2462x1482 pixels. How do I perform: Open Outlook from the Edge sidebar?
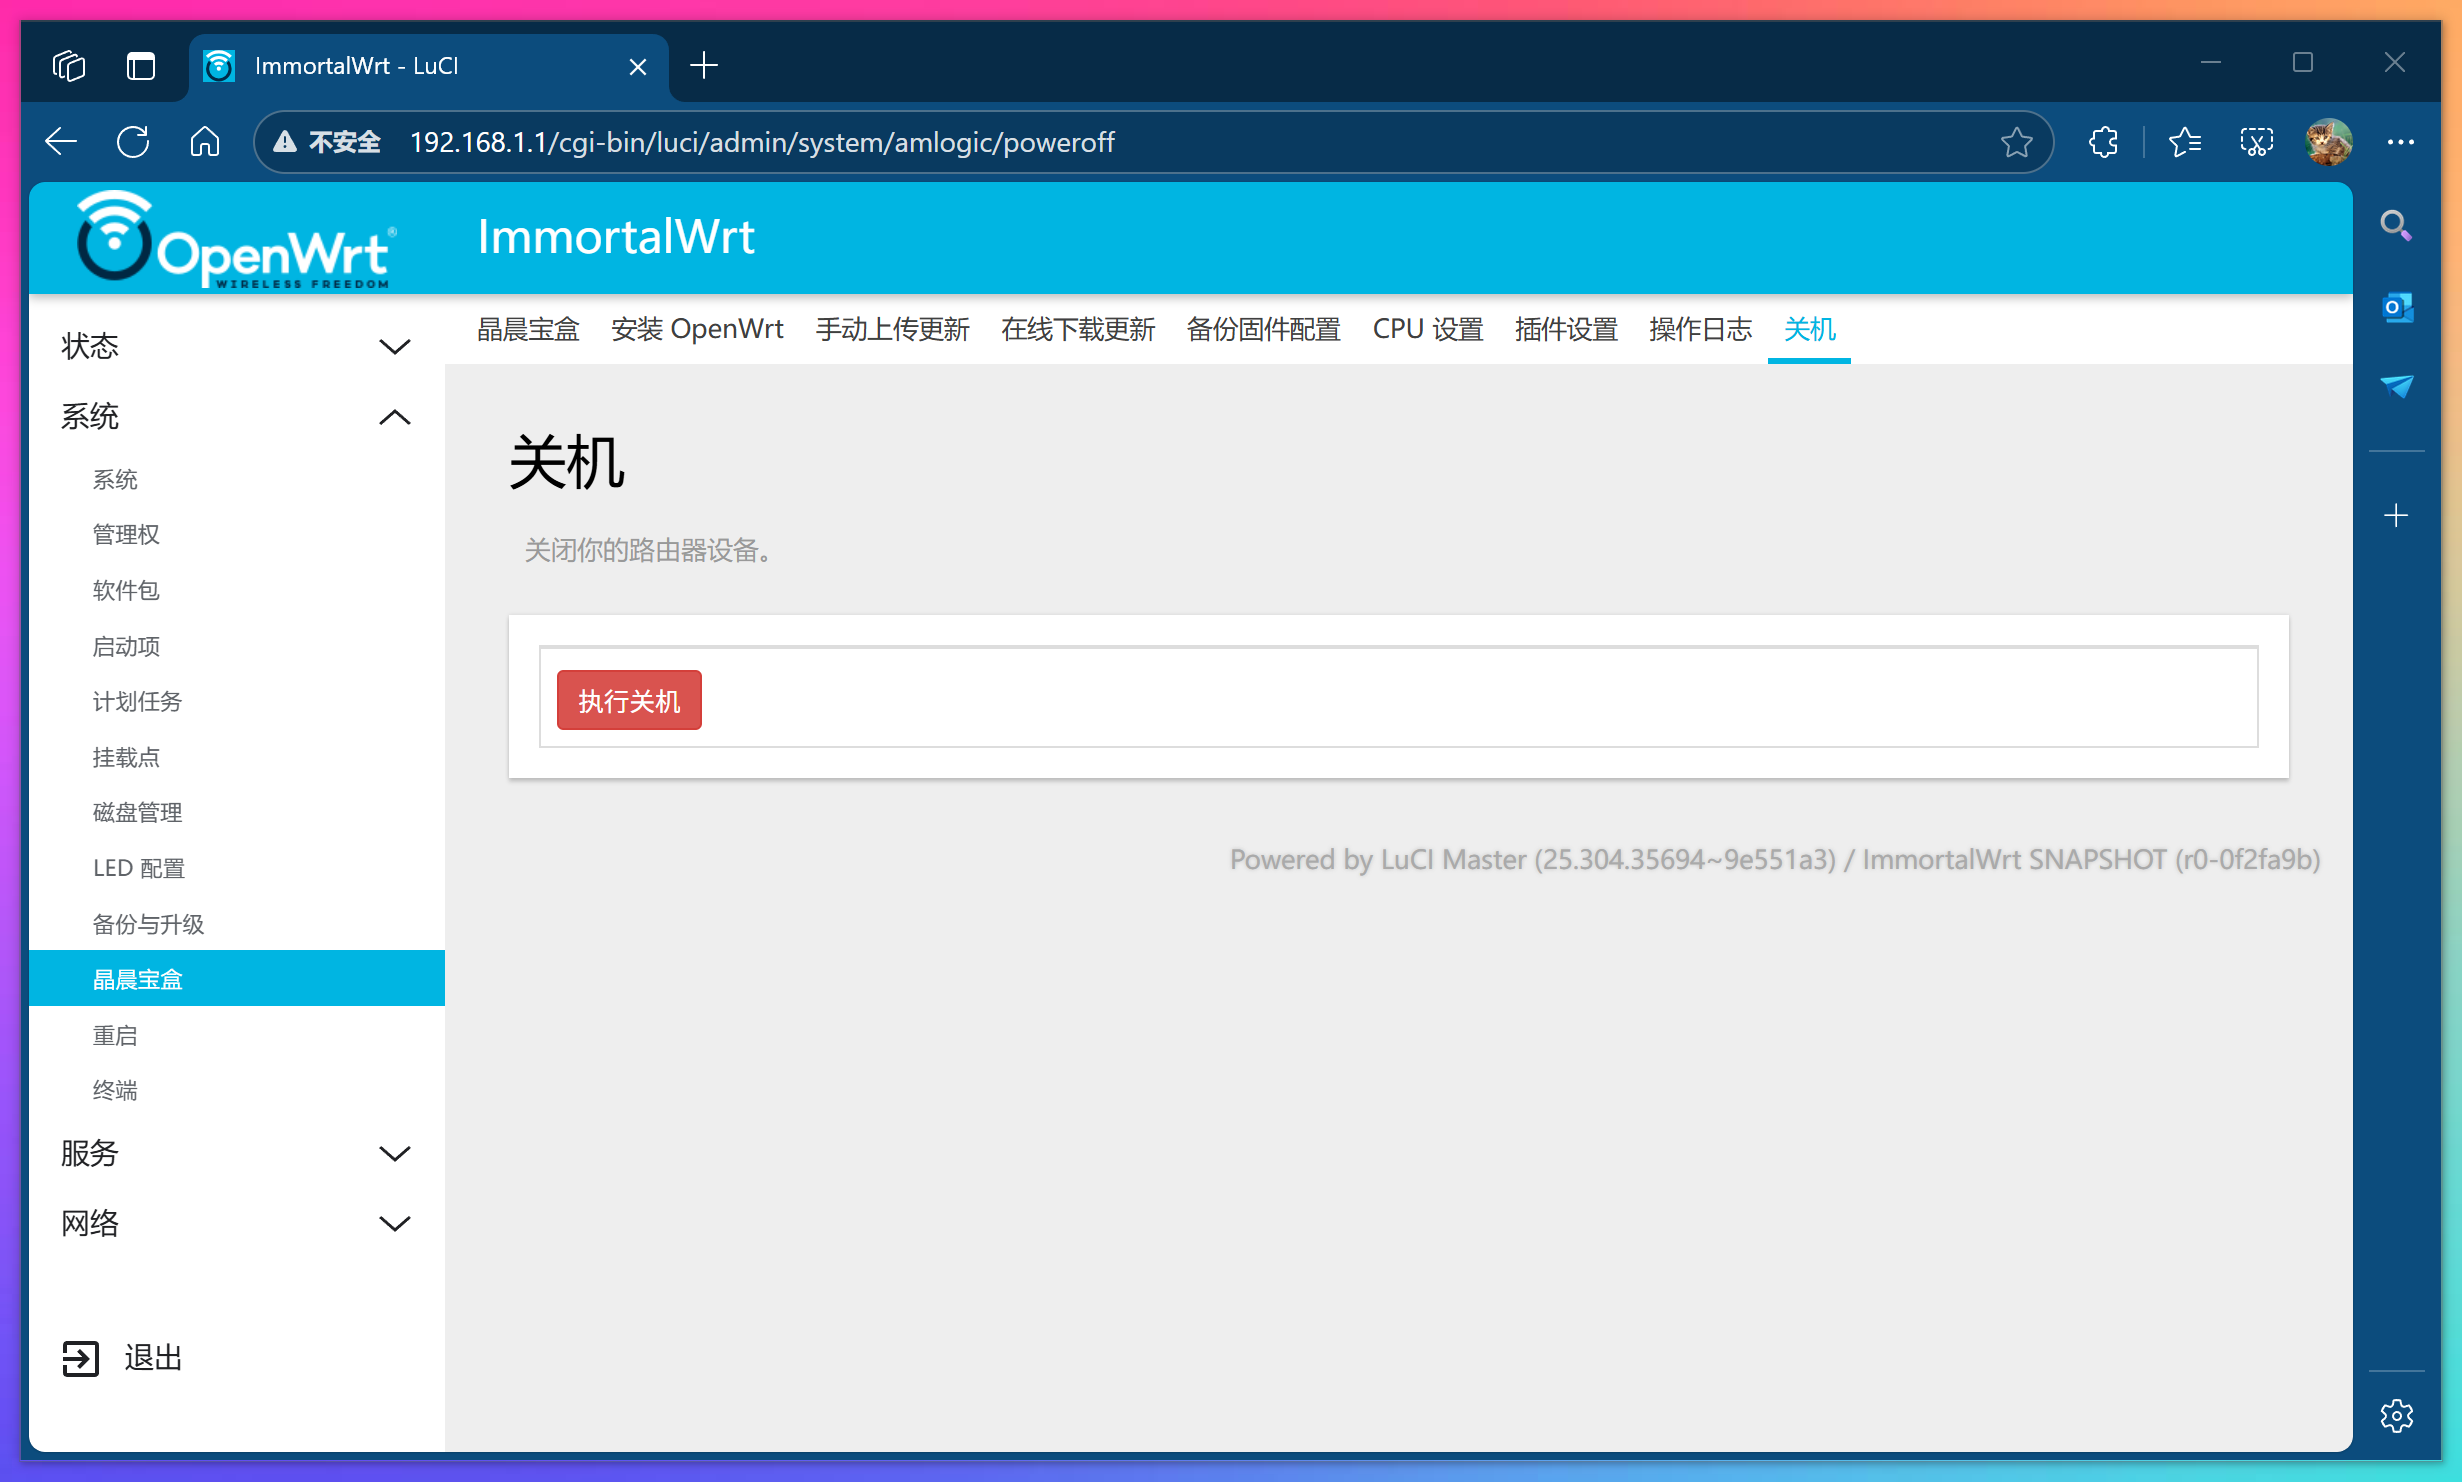(2396, 308)
